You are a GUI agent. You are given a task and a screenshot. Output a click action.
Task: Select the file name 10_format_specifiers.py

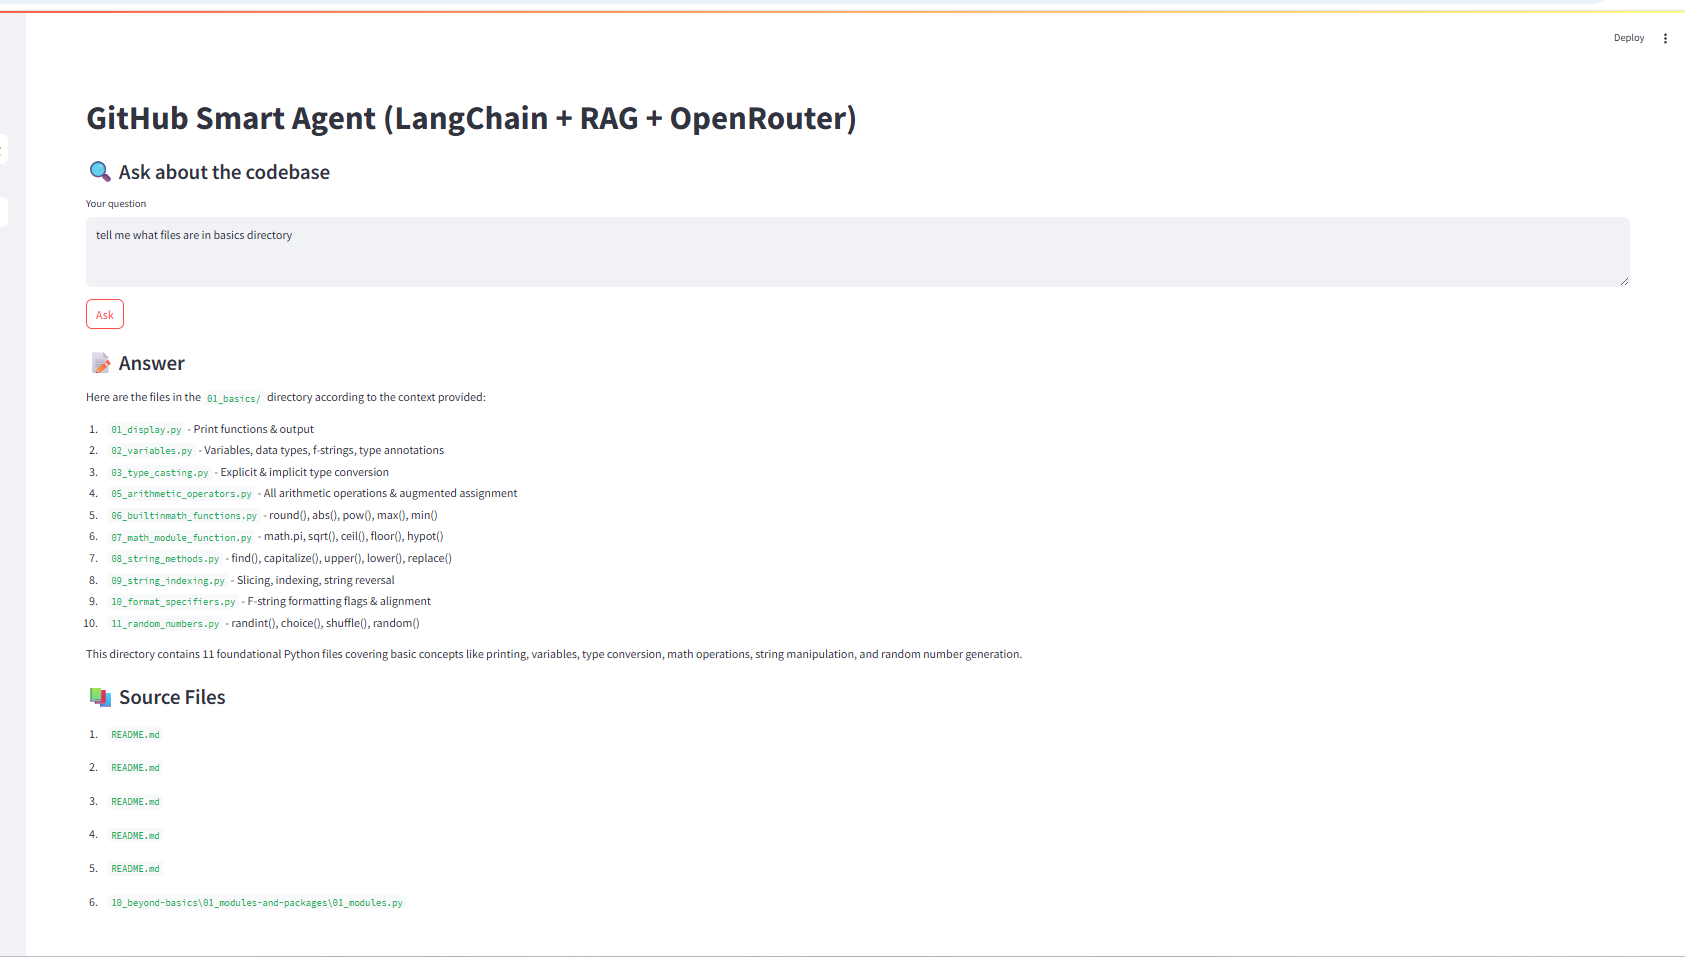pyautogui.click(x=173, y=602)
